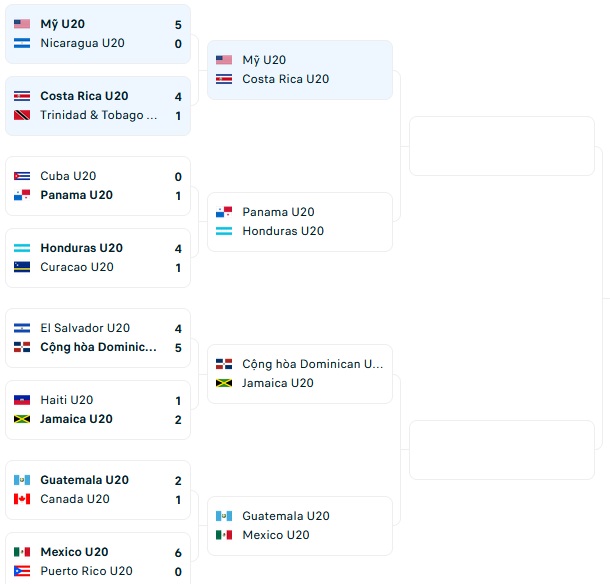Click the Nicaragua U20 flag icon
610x584 pixels.
click(x=22, y=43)
